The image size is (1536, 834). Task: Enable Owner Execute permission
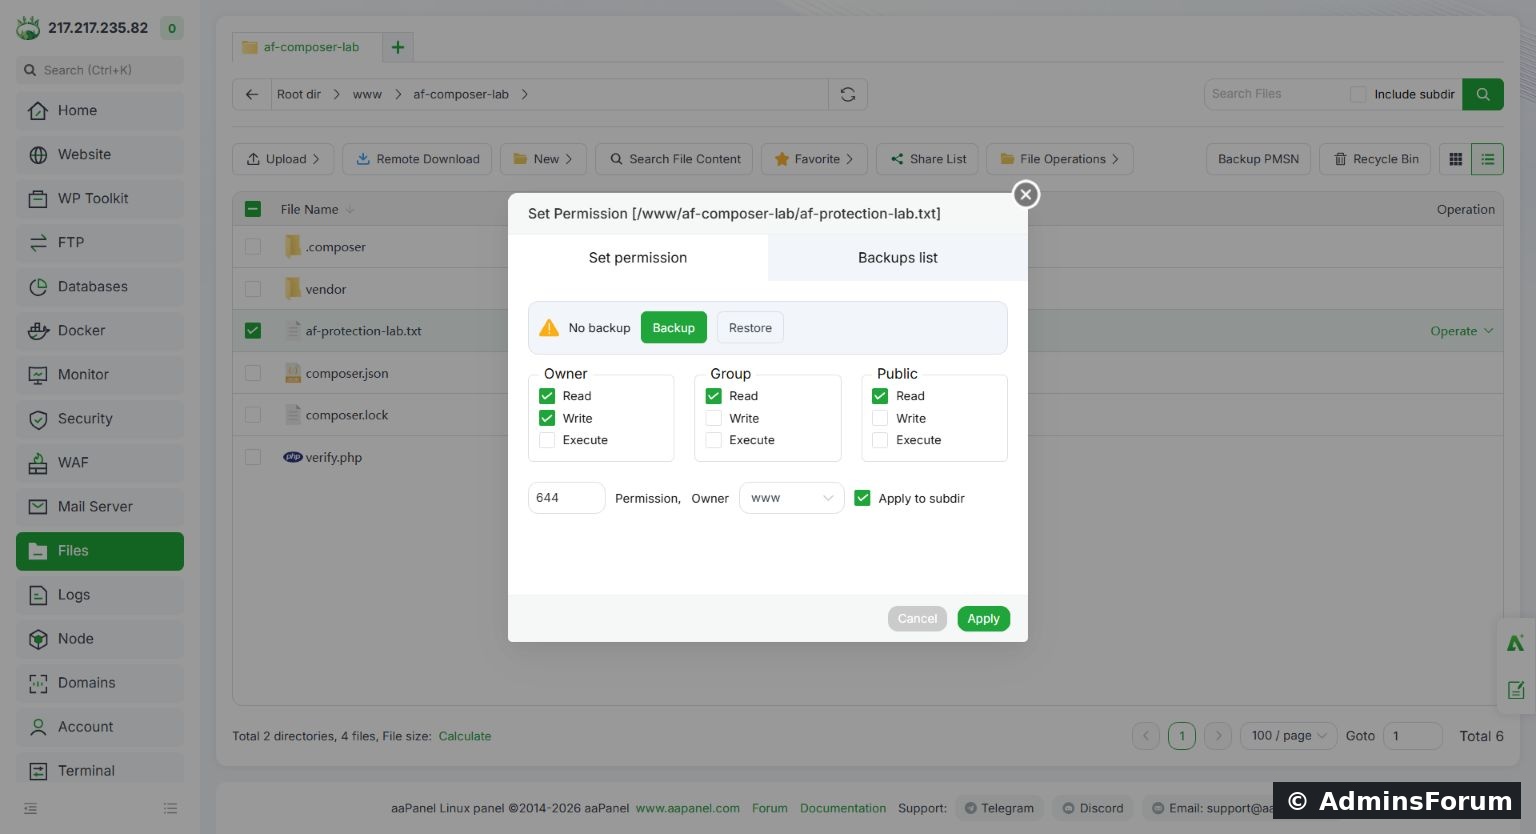click(547, 440)
